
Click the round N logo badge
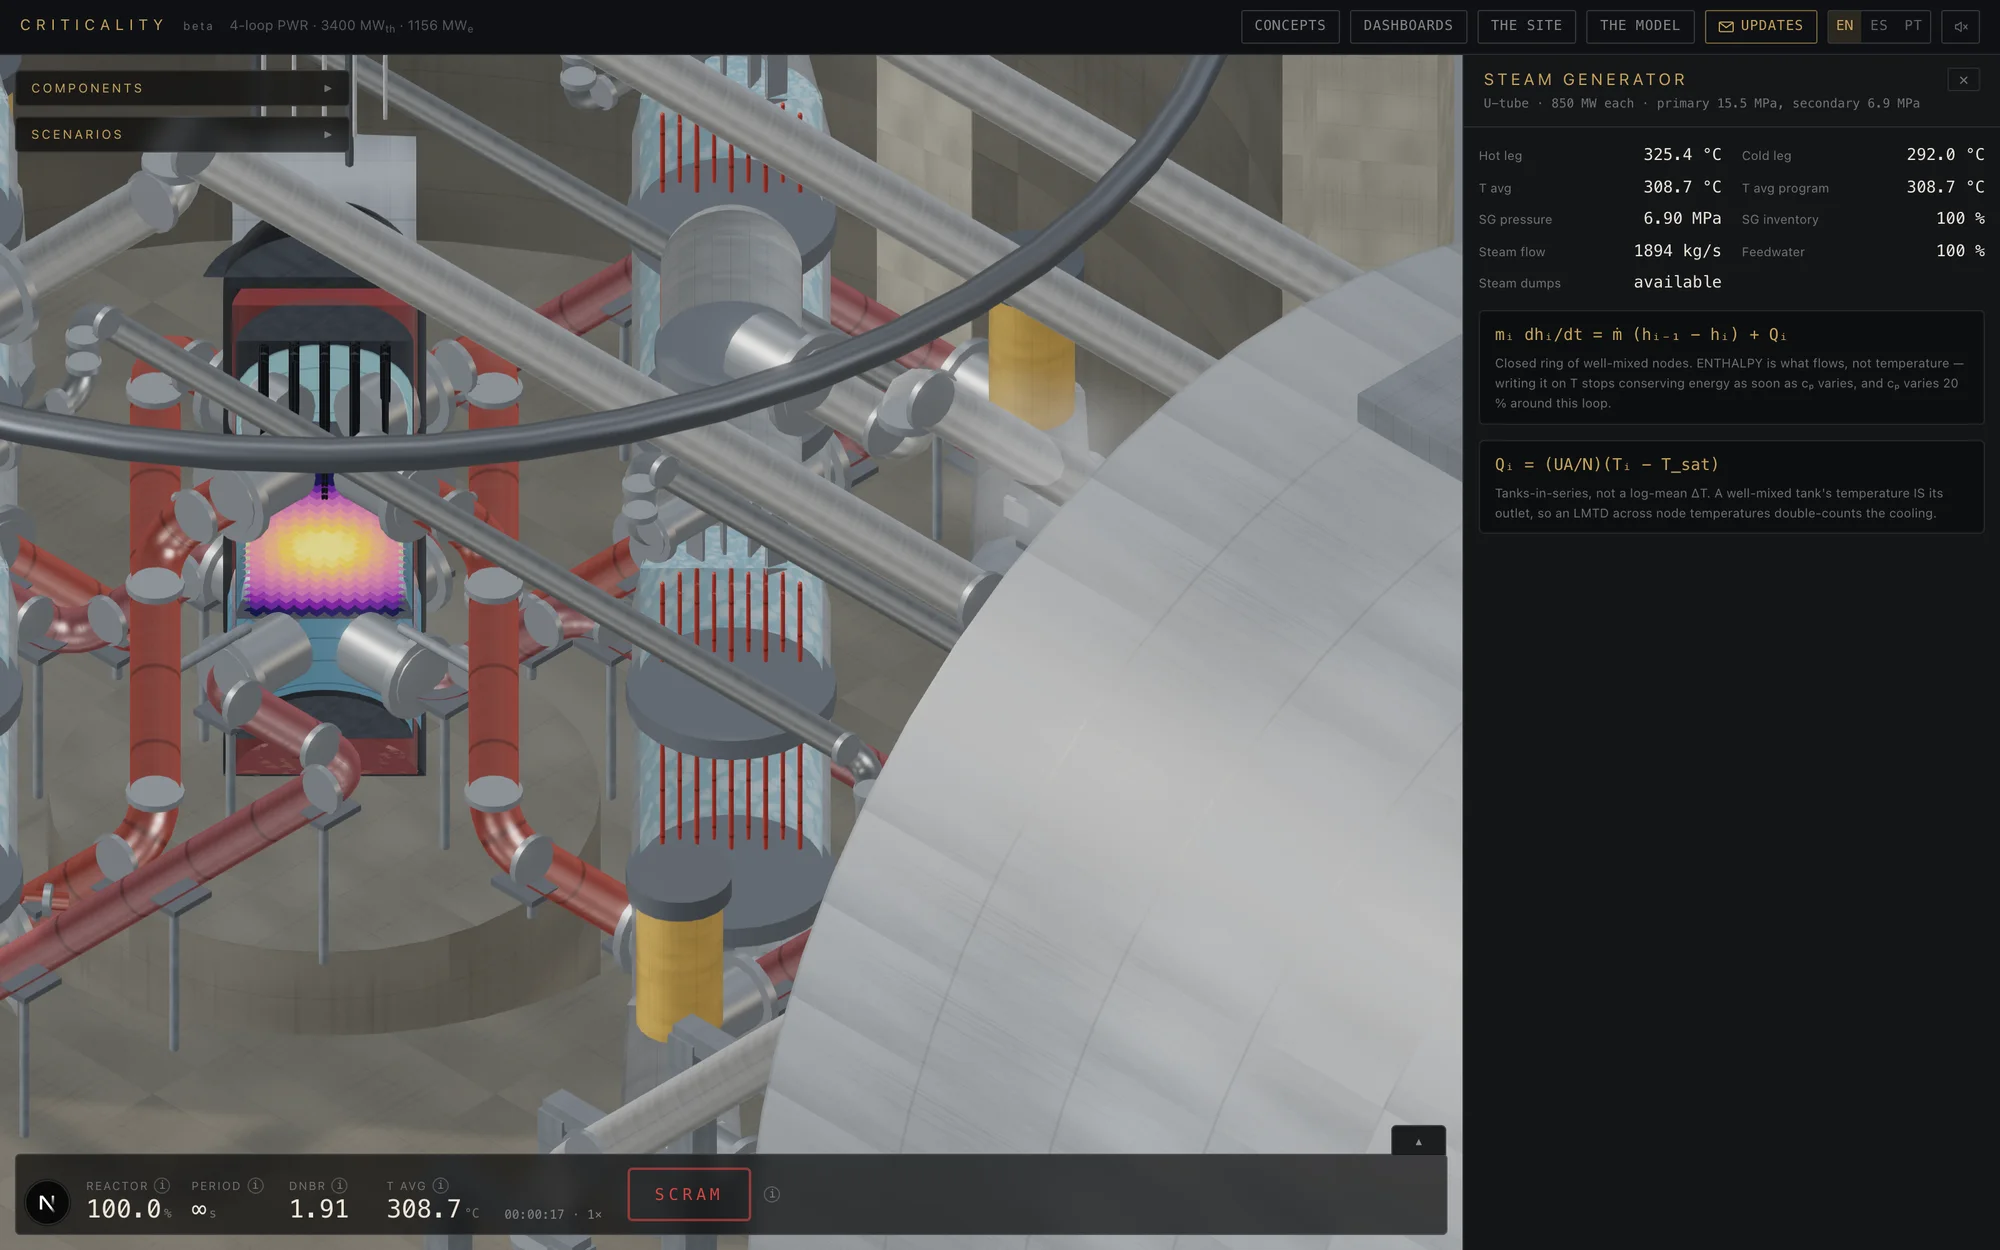click(47, 1202)
